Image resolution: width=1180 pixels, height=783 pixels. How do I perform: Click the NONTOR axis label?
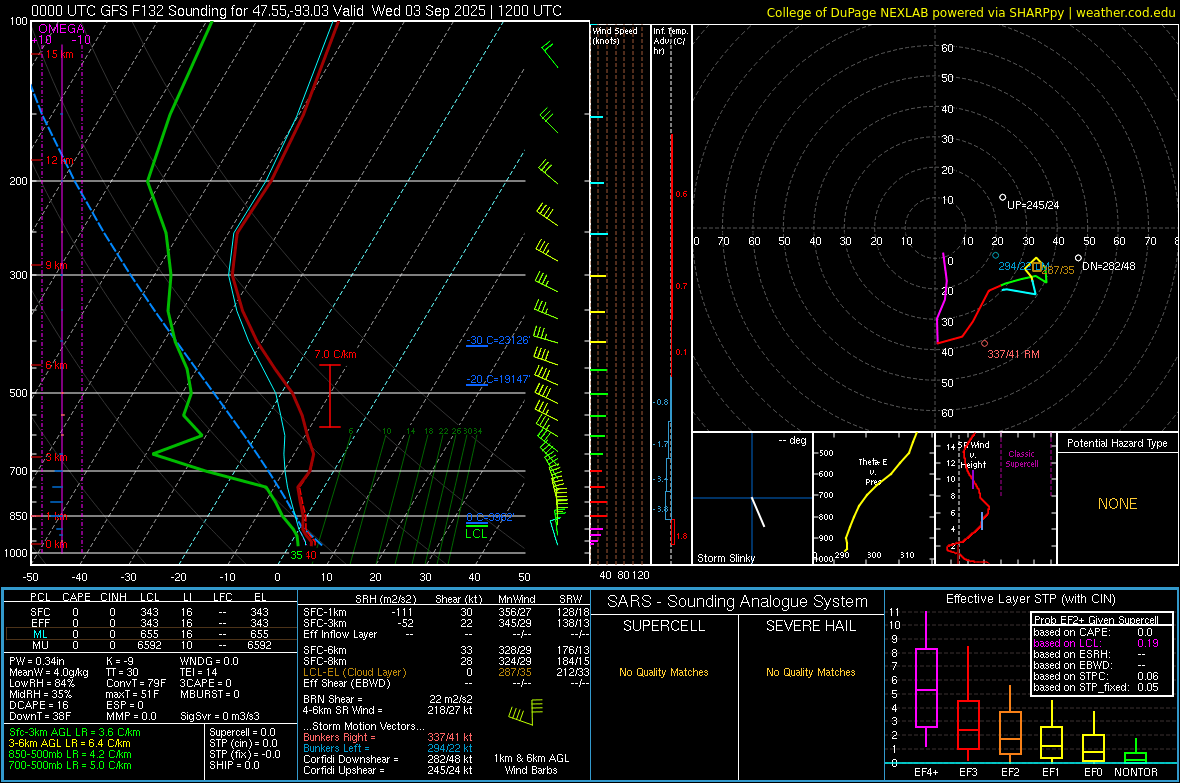click(x=1136, y=772)
